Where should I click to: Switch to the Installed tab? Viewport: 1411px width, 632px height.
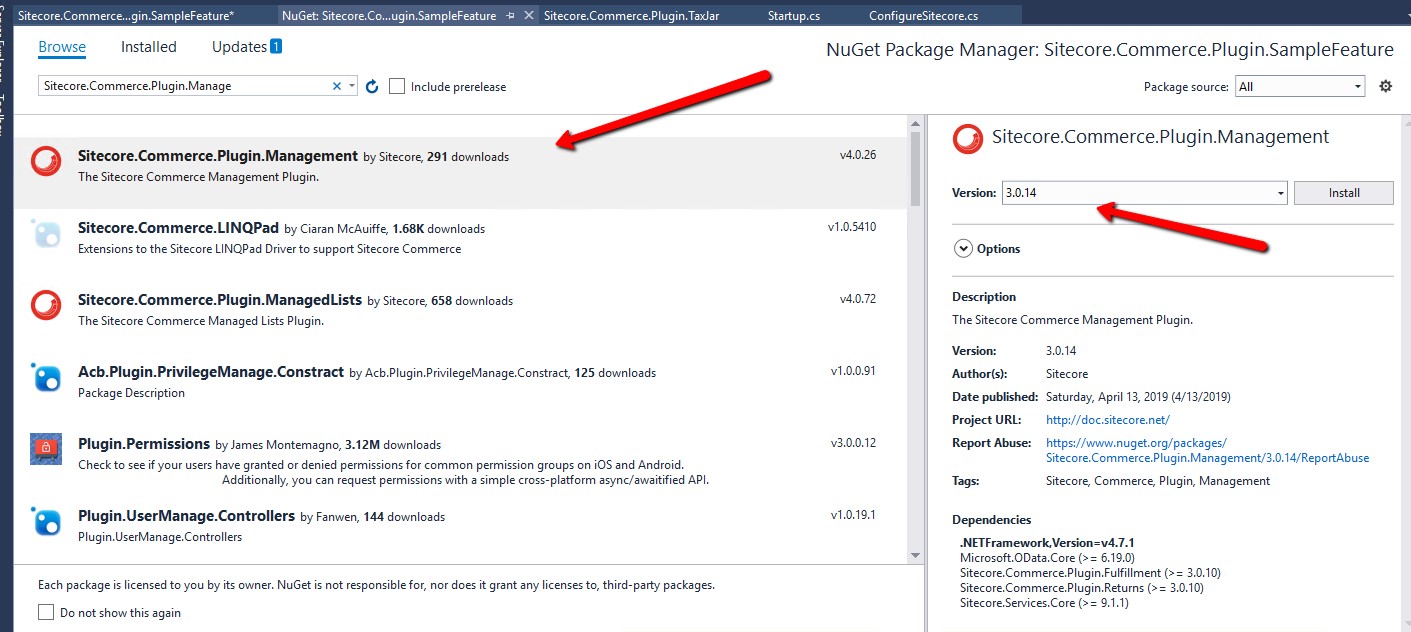[x=149, y=47]
